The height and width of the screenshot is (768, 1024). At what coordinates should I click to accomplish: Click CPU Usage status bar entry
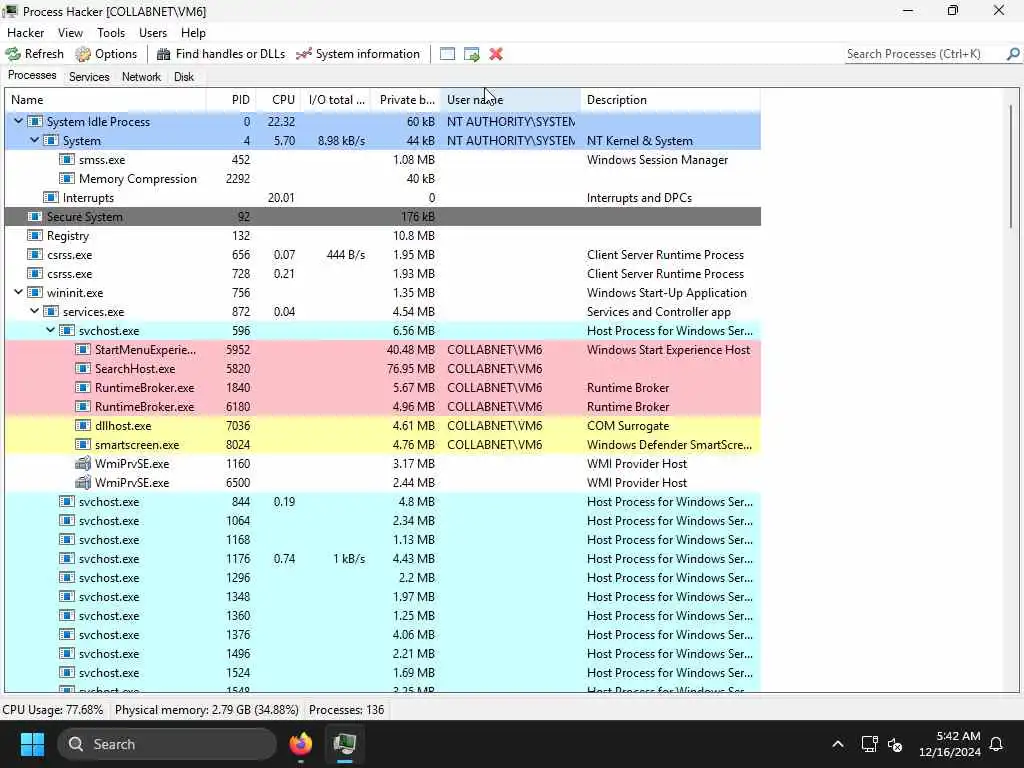click(53, 709)
